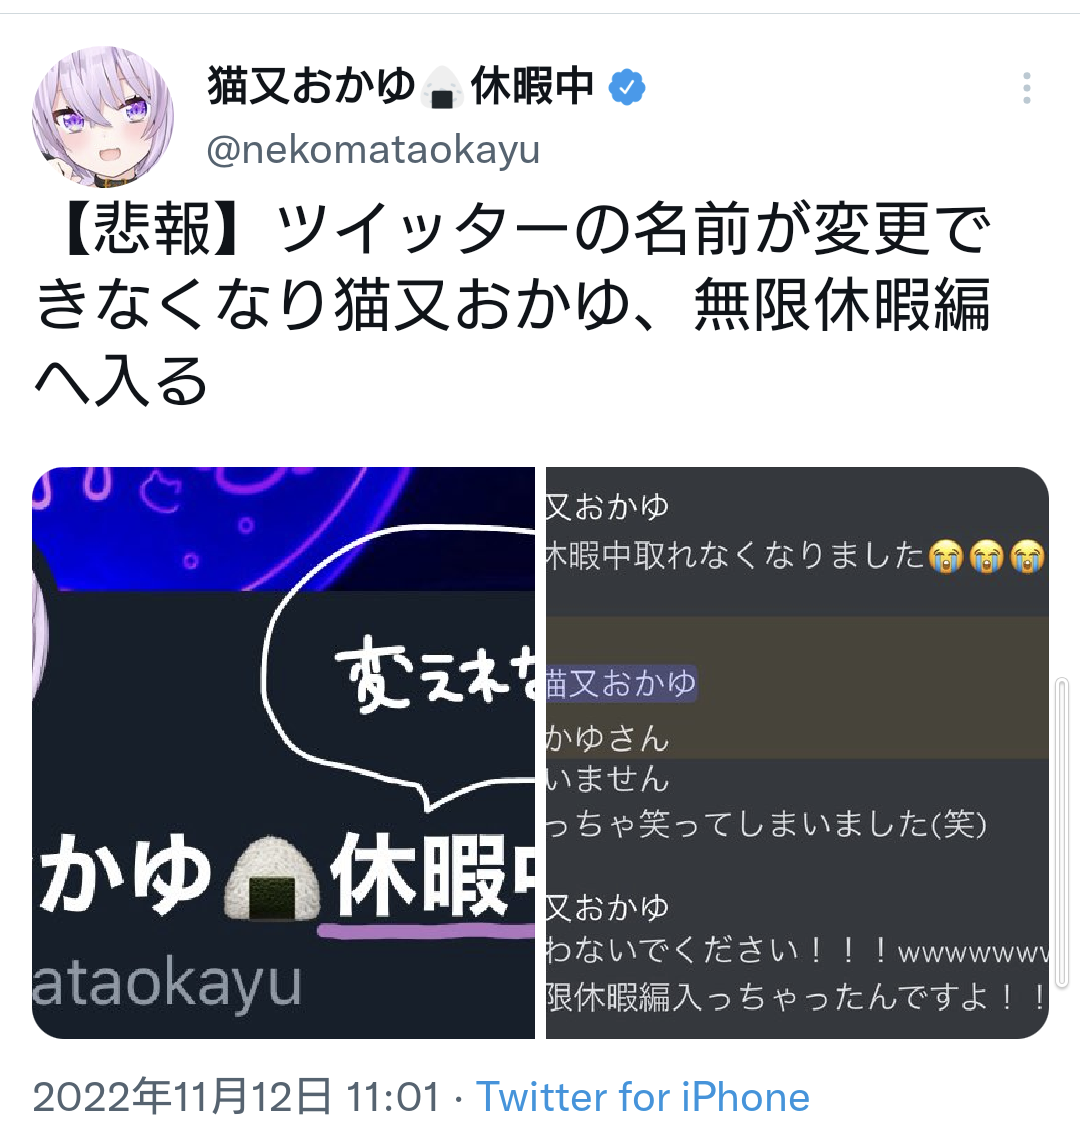Image resolution: width=1080 pixels, height=1146 pixels.
Task: Open the left attached image with purple circle
Action: [284, 753]
